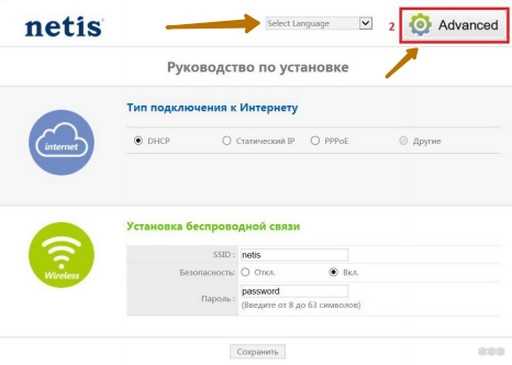The image size is (512, 365).
Task: Click the Безопасность label
Action: (207, 273)
